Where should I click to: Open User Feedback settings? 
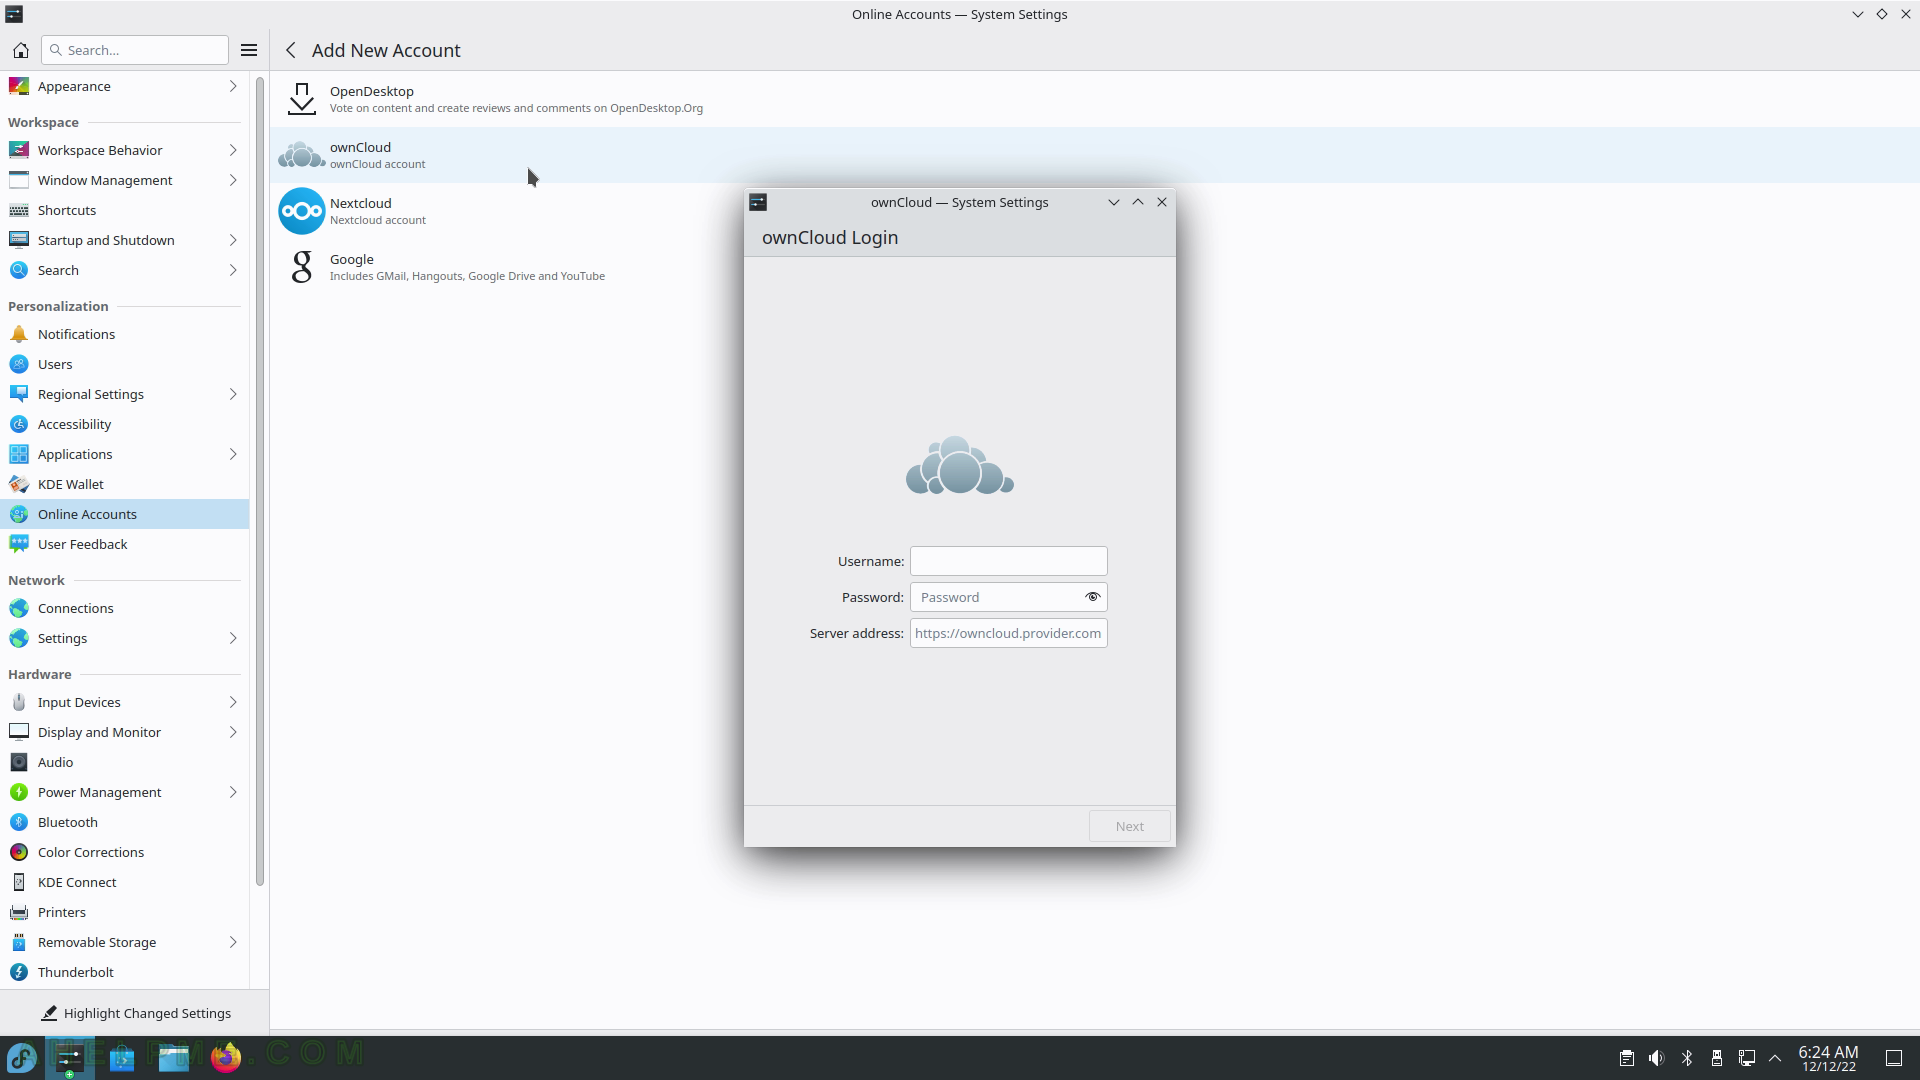point(124,544)
